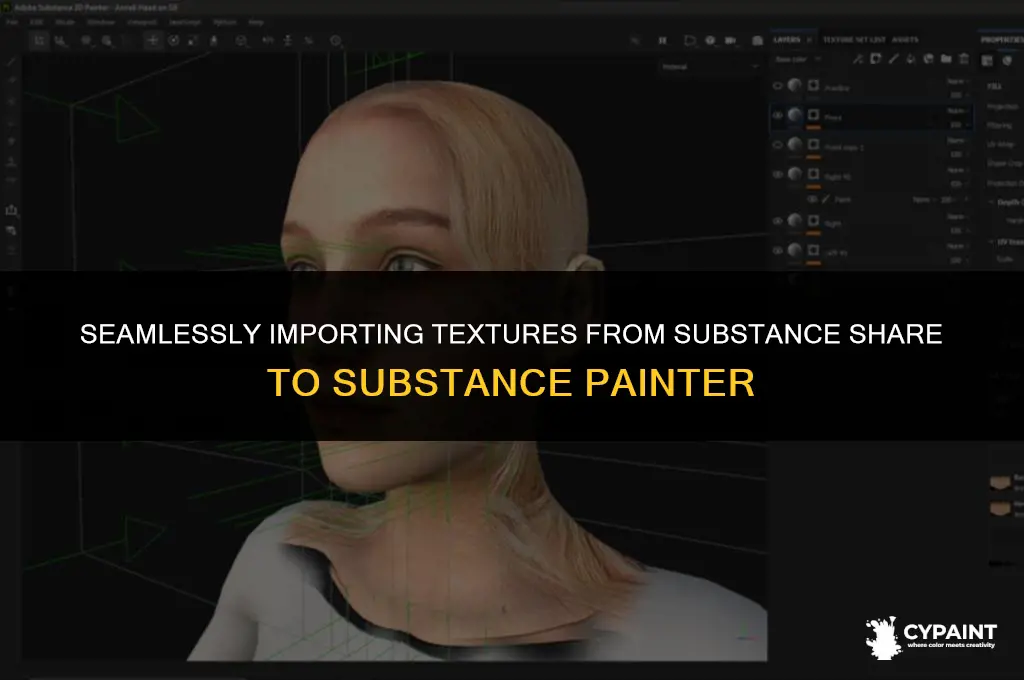This screenshot has width=1024, height=680.
Task: Click the perspective view icon beside pause
Action: (x=690, y=40)
